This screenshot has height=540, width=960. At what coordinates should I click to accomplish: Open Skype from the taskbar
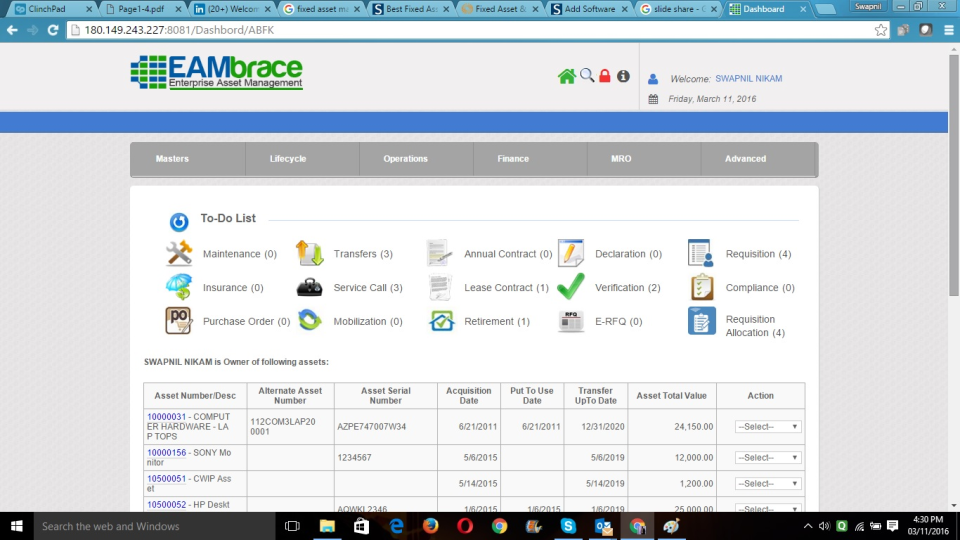(x=568, y=526)
